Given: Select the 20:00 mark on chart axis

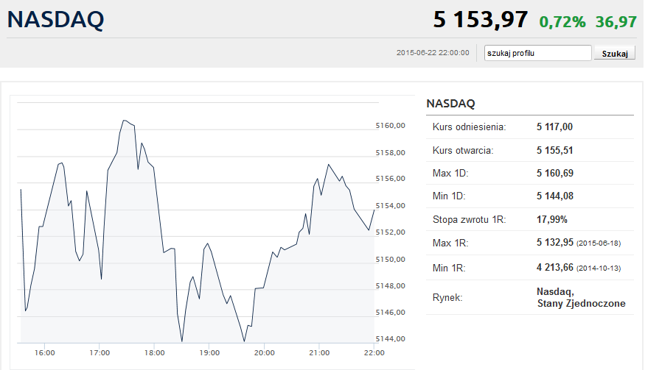Looking at the screenshot, I should 264,353.
